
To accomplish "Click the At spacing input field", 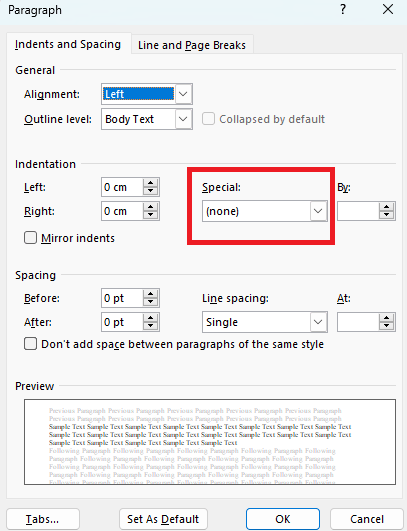I will click(x=358, y=322).
